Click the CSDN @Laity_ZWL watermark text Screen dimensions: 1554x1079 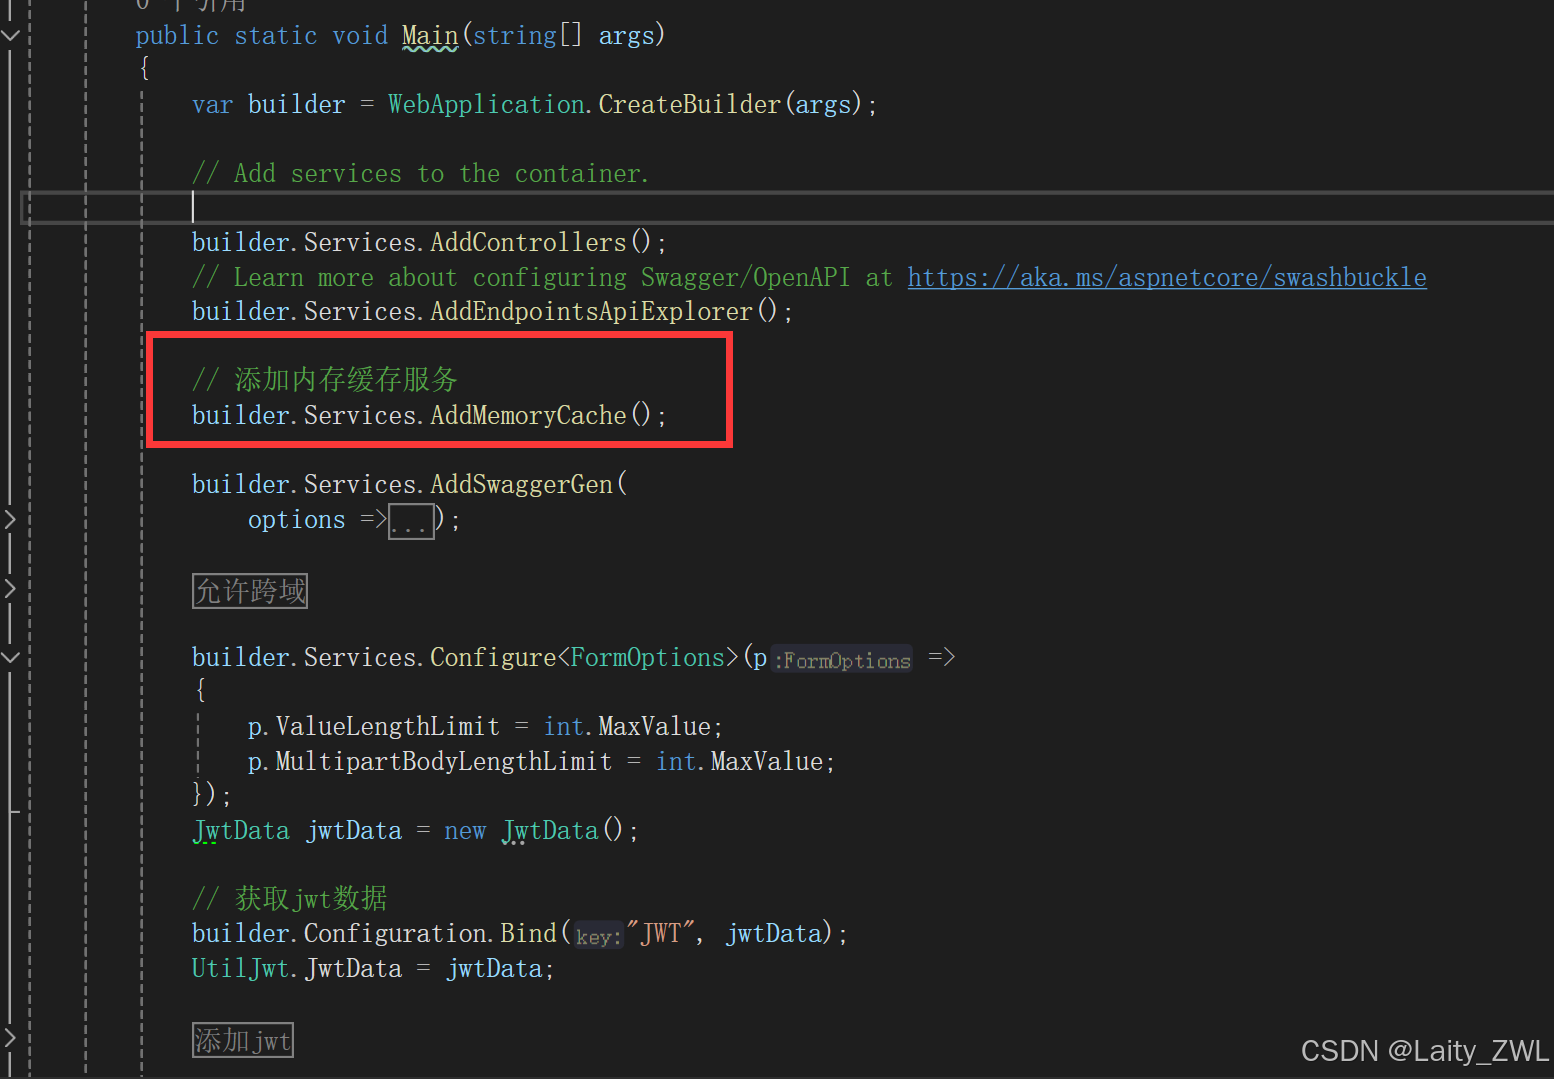[x=1422, y=1050]
